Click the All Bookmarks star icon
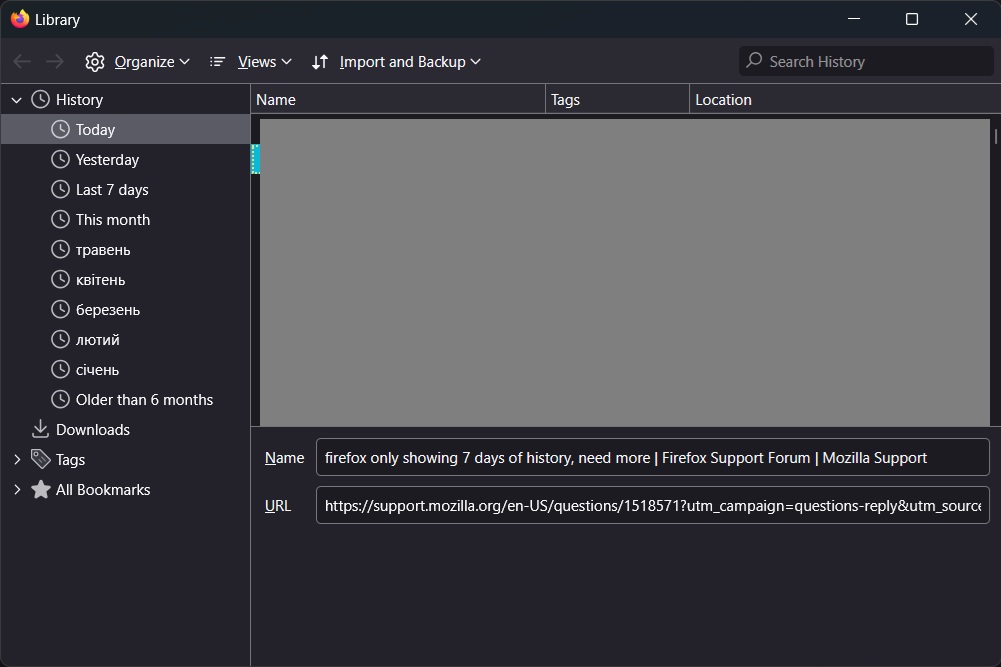This screenshot has height=667, width=1001. 40,489
